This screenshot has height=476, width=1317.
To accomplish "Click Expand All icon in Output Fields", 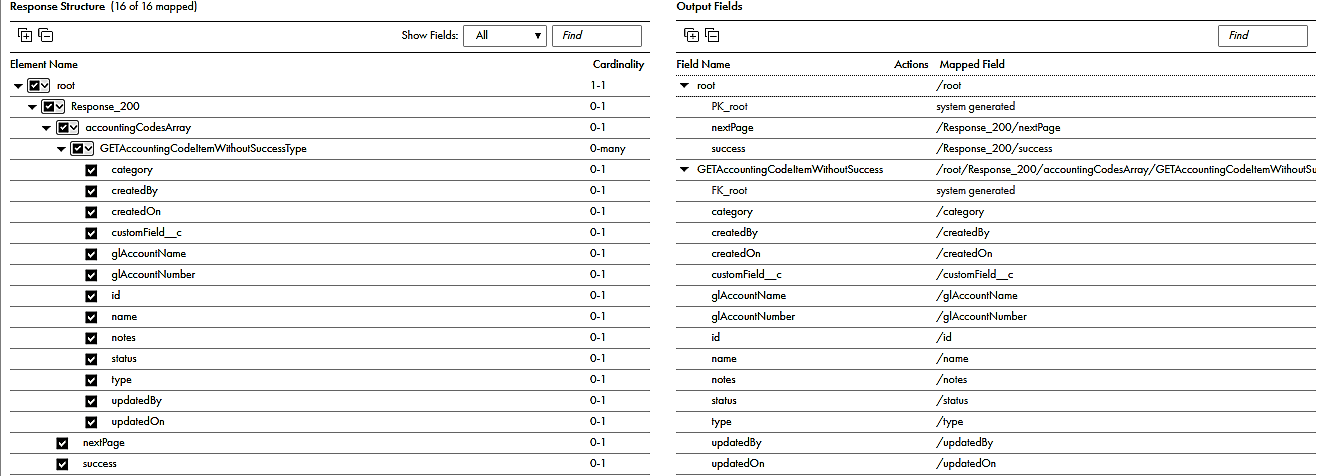I will 691,35.
